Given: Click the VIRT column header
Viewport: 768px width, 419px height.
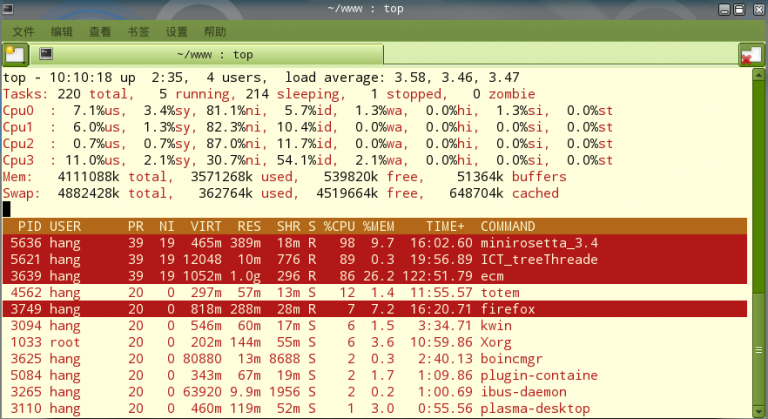Looking at the screenshot, I should (x=206, y=226).
